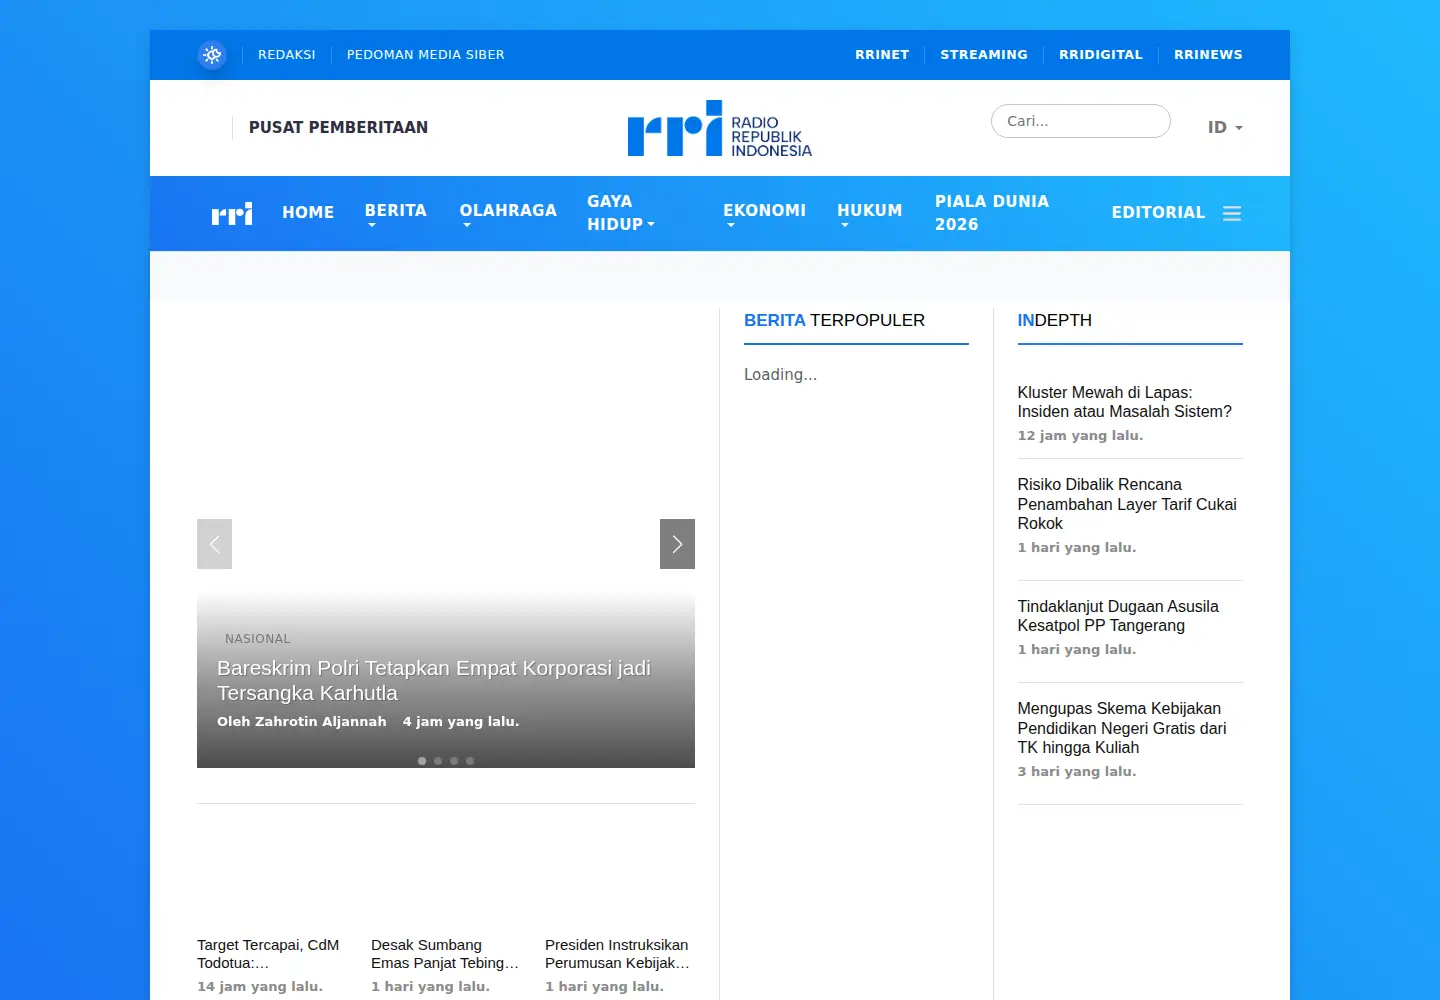Open STREAMING in the top bar
The width and height of the screenshot is (1440, 1000).
[x=984, y=55]
